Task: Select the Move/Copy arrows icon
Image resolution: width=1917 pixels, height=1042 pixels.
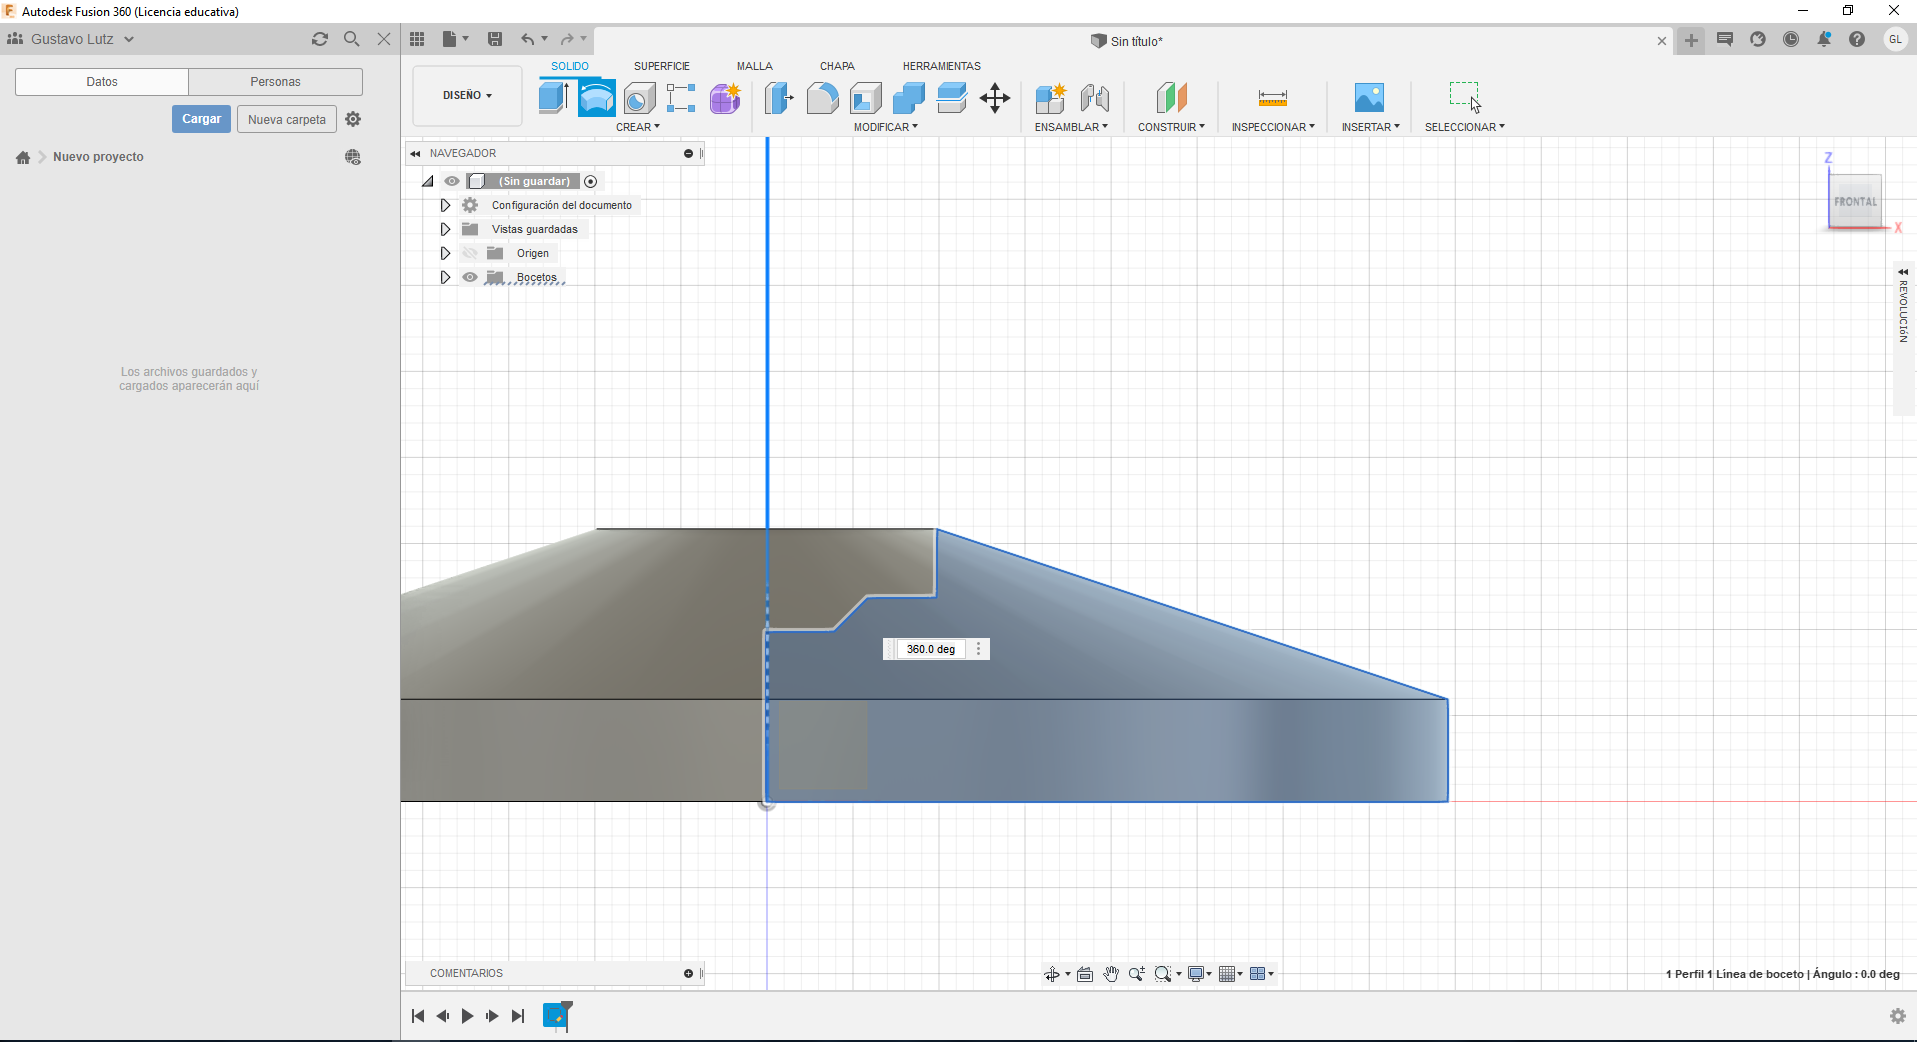Action: tap(995, 98)
